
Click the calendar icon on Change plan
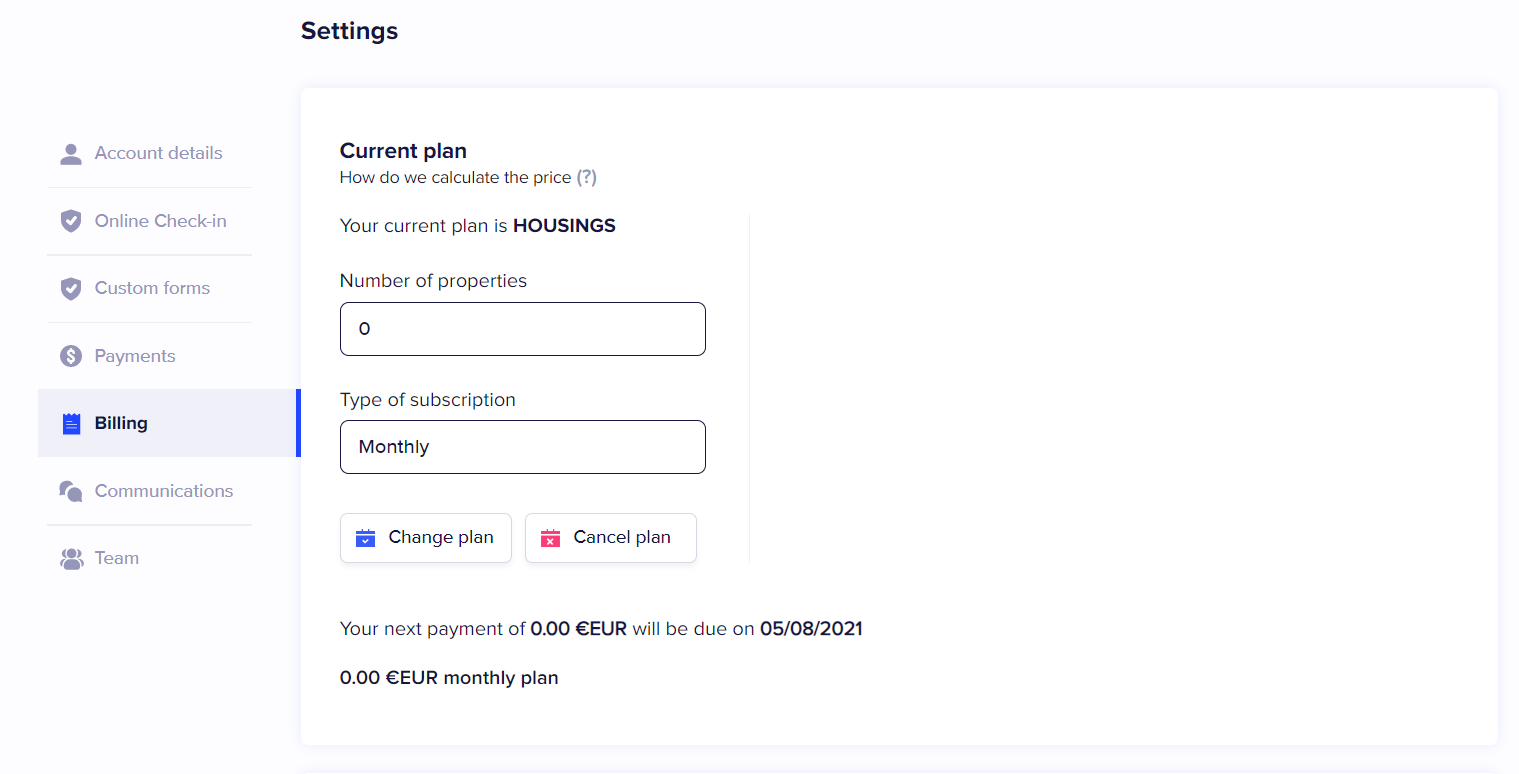click(365, 538)
